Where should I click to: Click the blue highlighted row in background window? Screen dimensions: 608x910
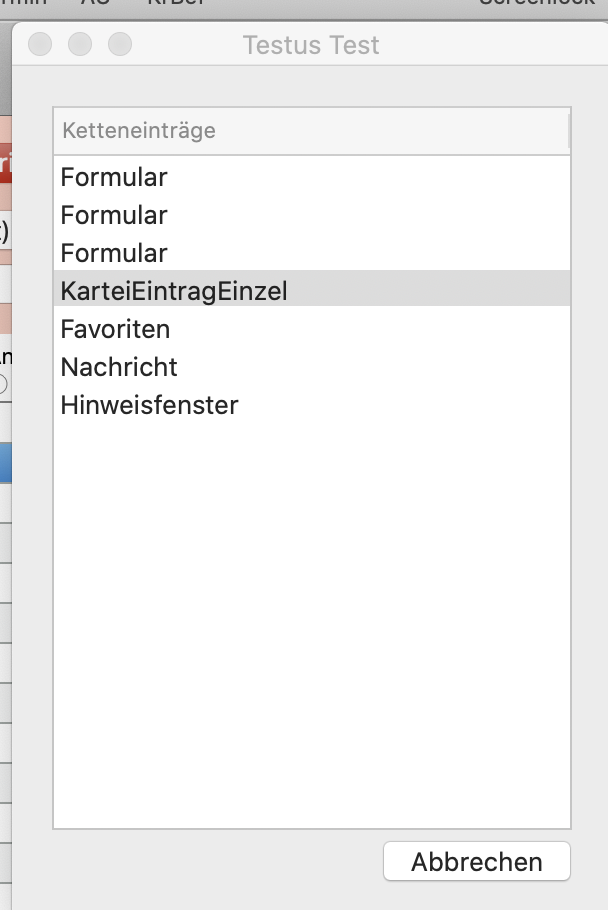coord(5,463)
